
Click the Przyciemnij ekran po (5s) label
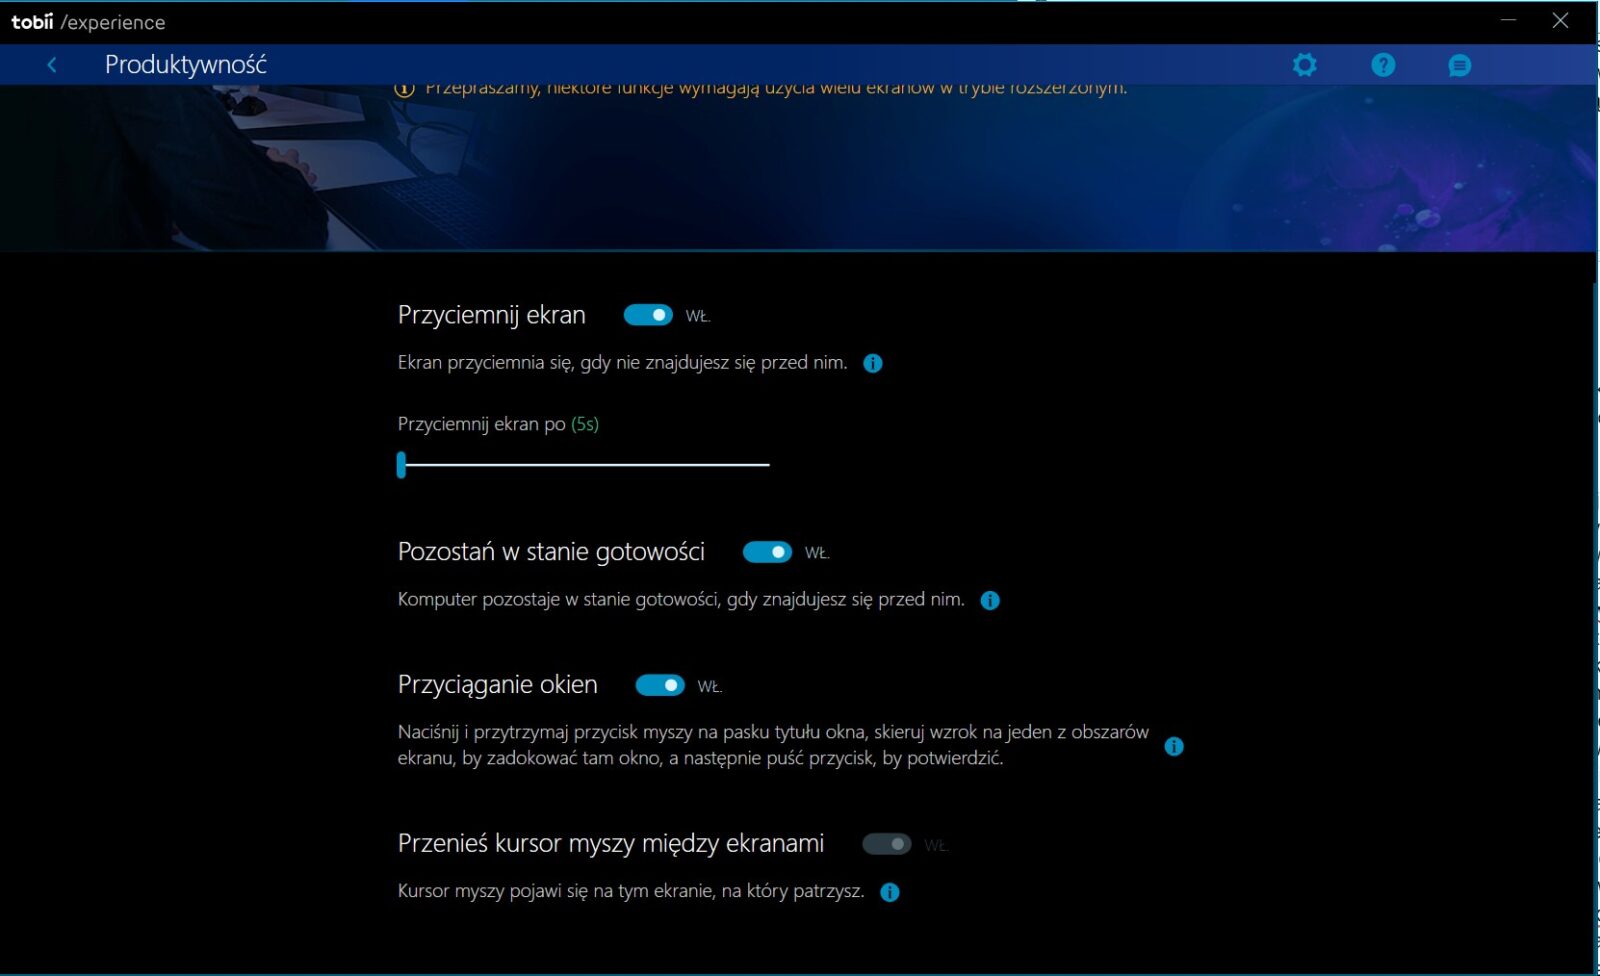point(498,424)
